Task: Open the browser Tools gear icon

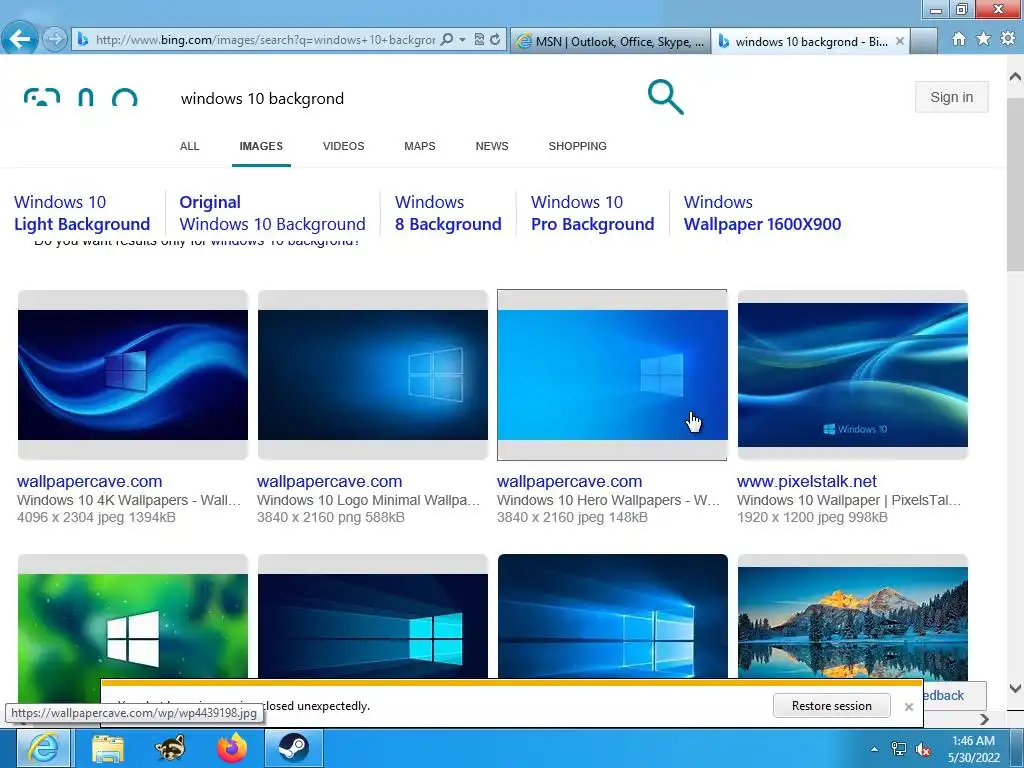Action: [1008, 39]
